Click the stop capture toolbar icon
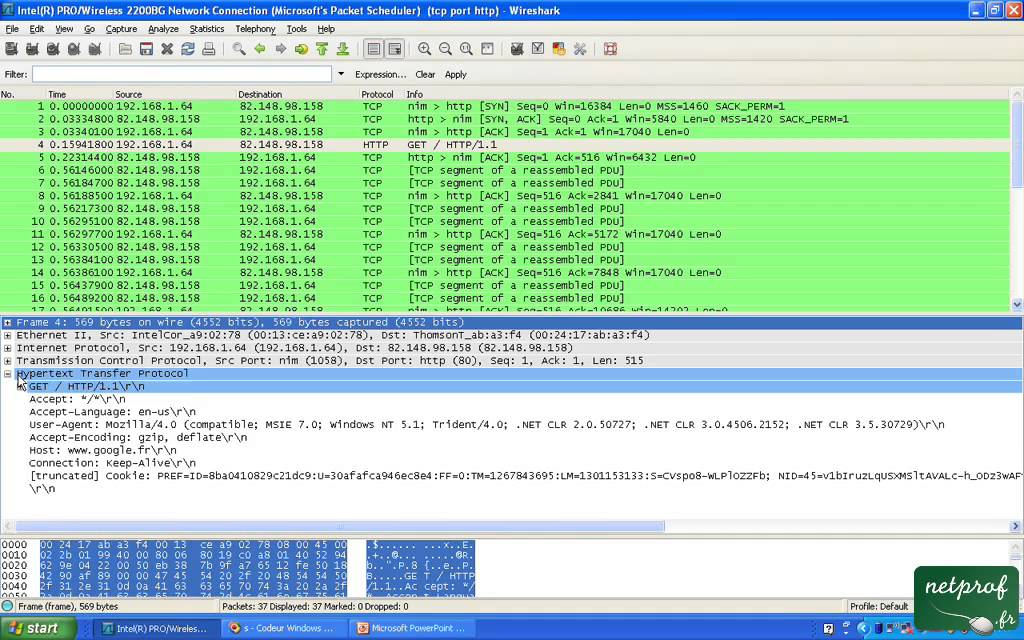Image resolution: width=1024 pixels, height=640 pixels. [74, 49]
